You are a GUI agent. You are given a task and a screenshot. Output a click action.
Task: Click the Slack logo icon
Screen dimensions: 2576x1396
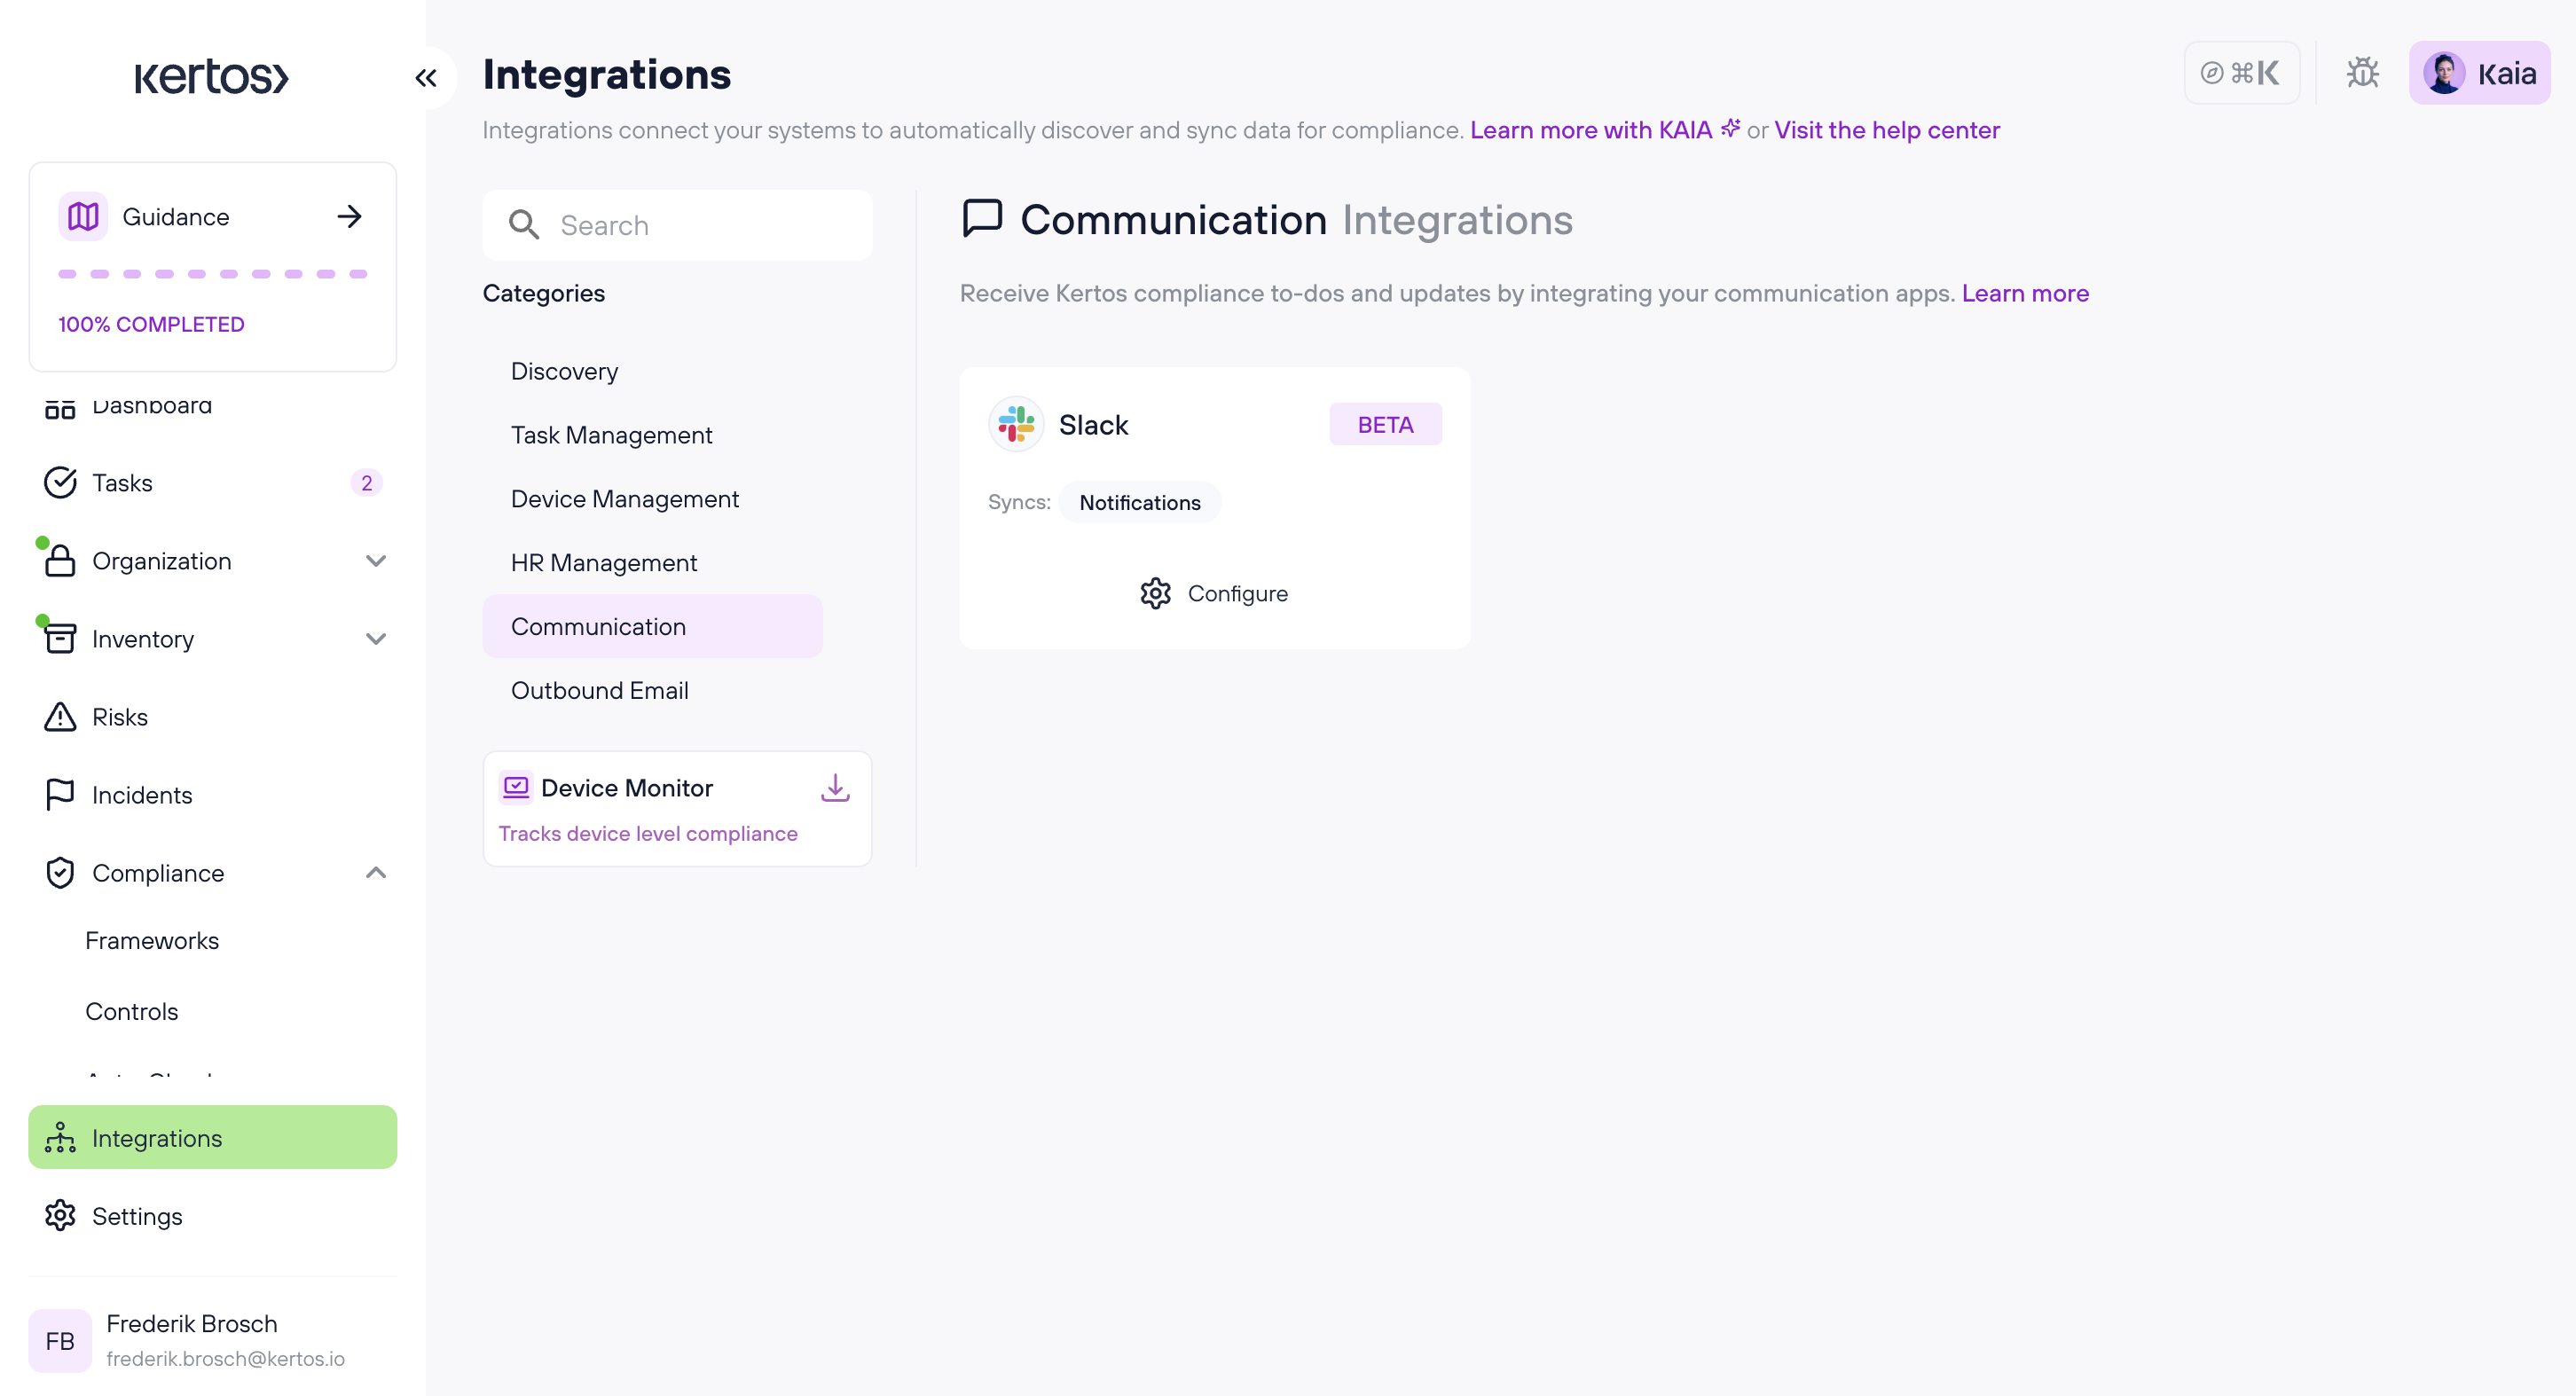coord(1016,425)
